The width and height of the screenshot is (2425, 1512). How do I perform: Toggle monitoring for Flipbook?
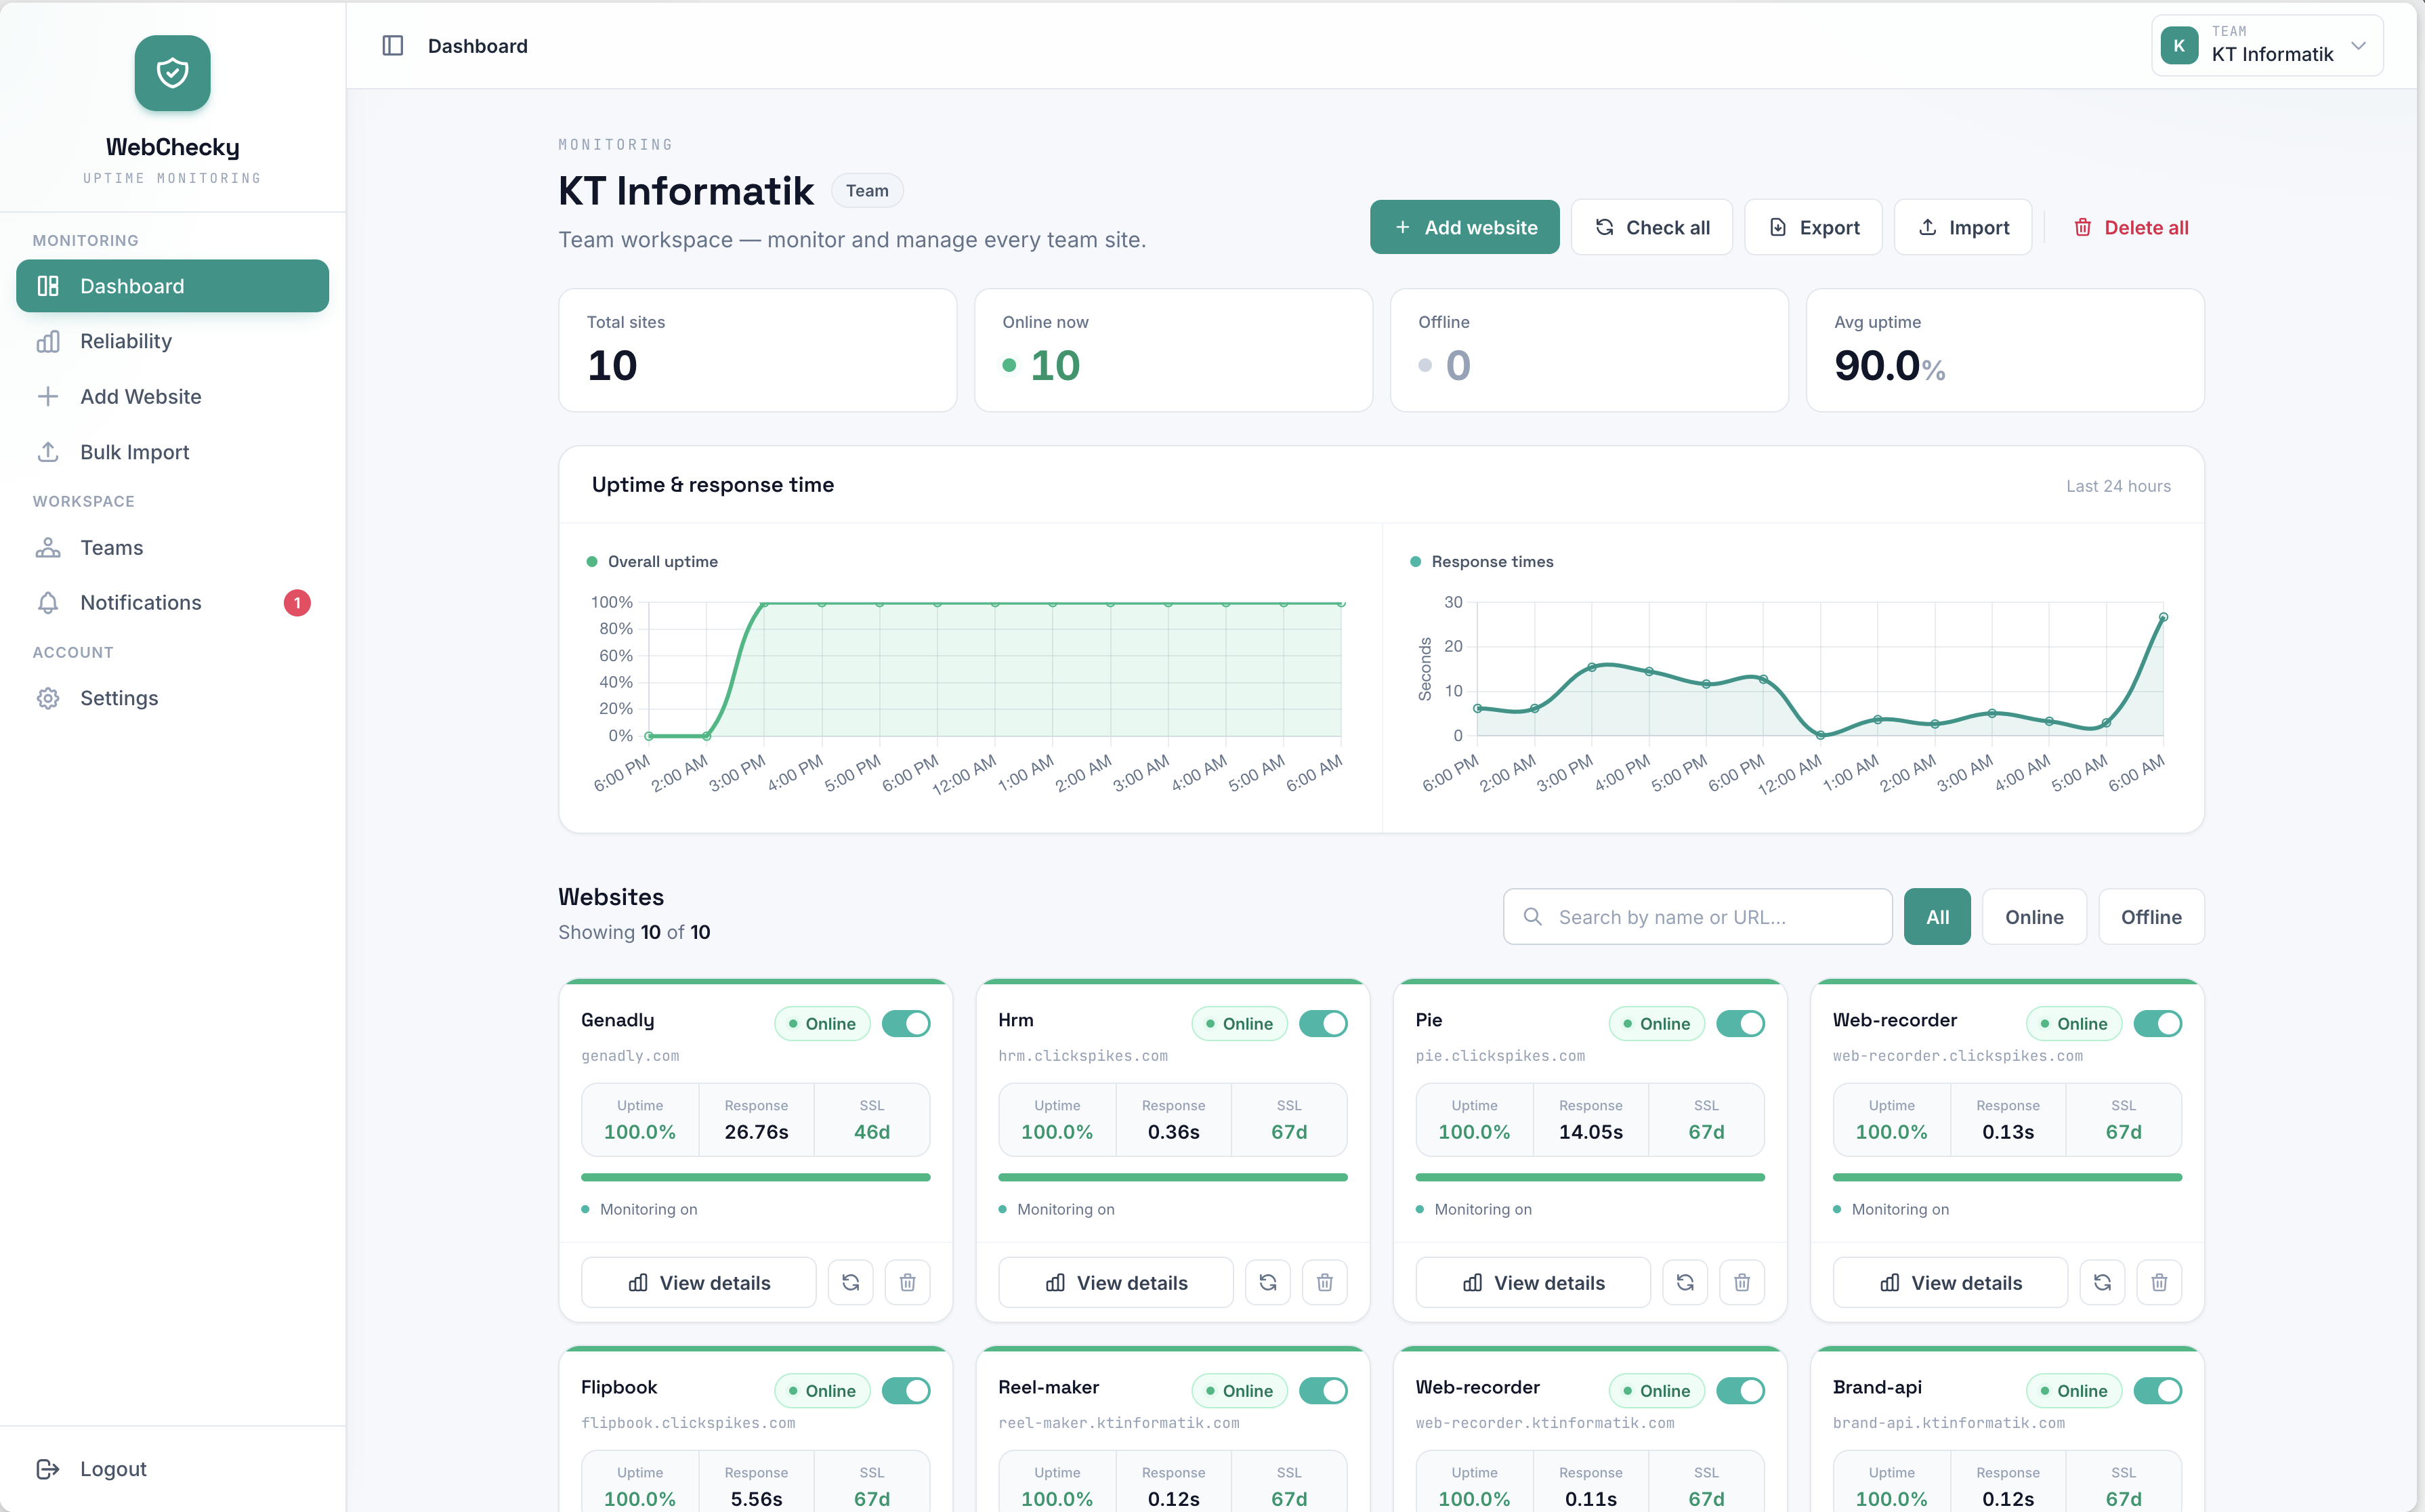point(906,1390)
